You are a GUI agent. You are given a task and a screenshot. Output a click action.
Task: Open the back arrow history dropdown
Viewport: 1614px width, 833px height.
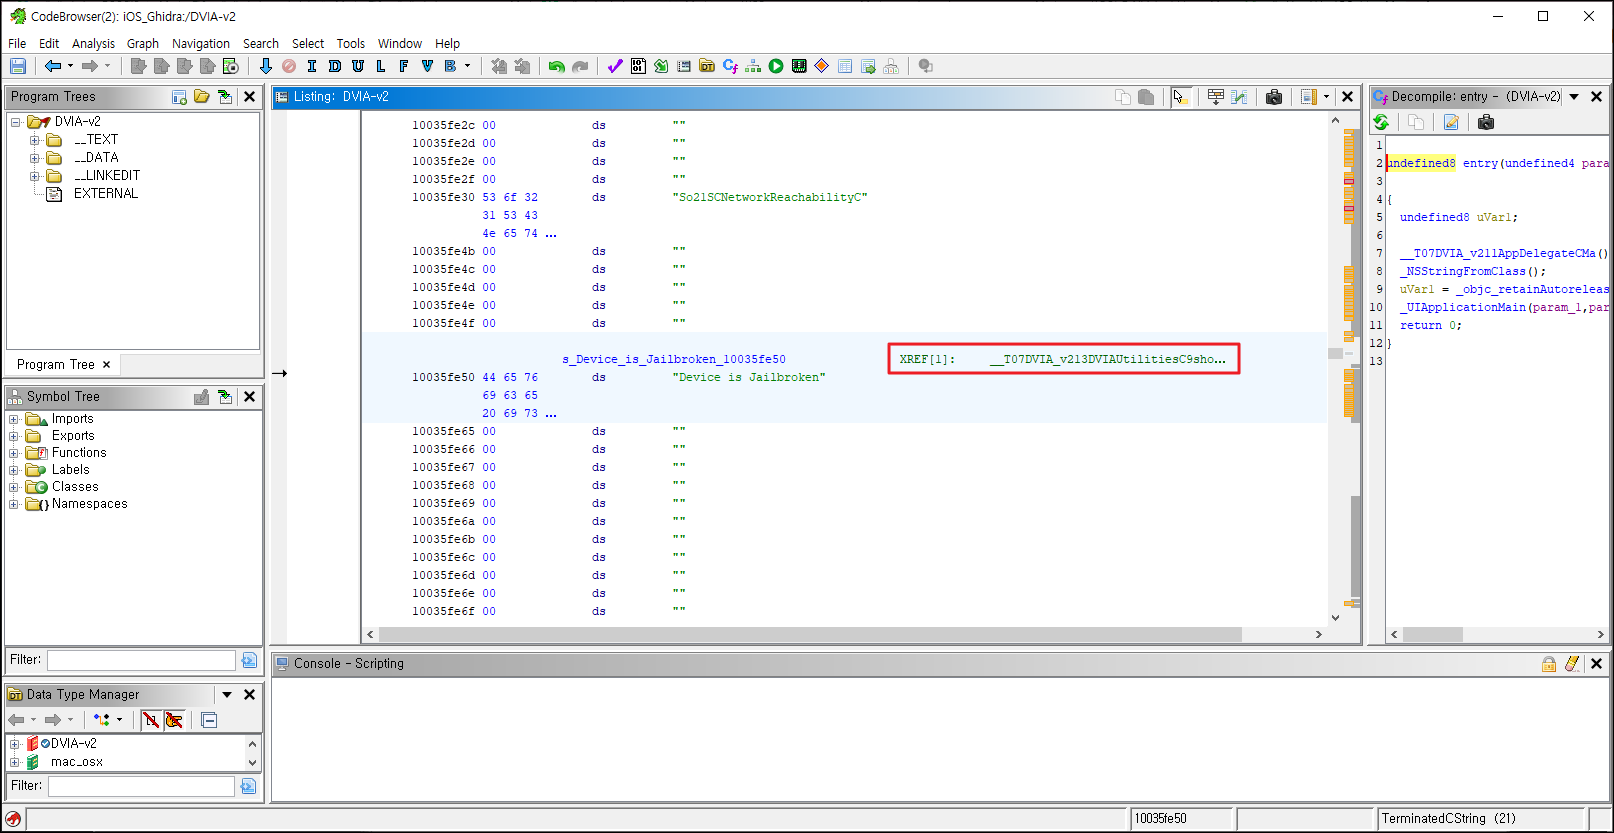click(70, 66)
